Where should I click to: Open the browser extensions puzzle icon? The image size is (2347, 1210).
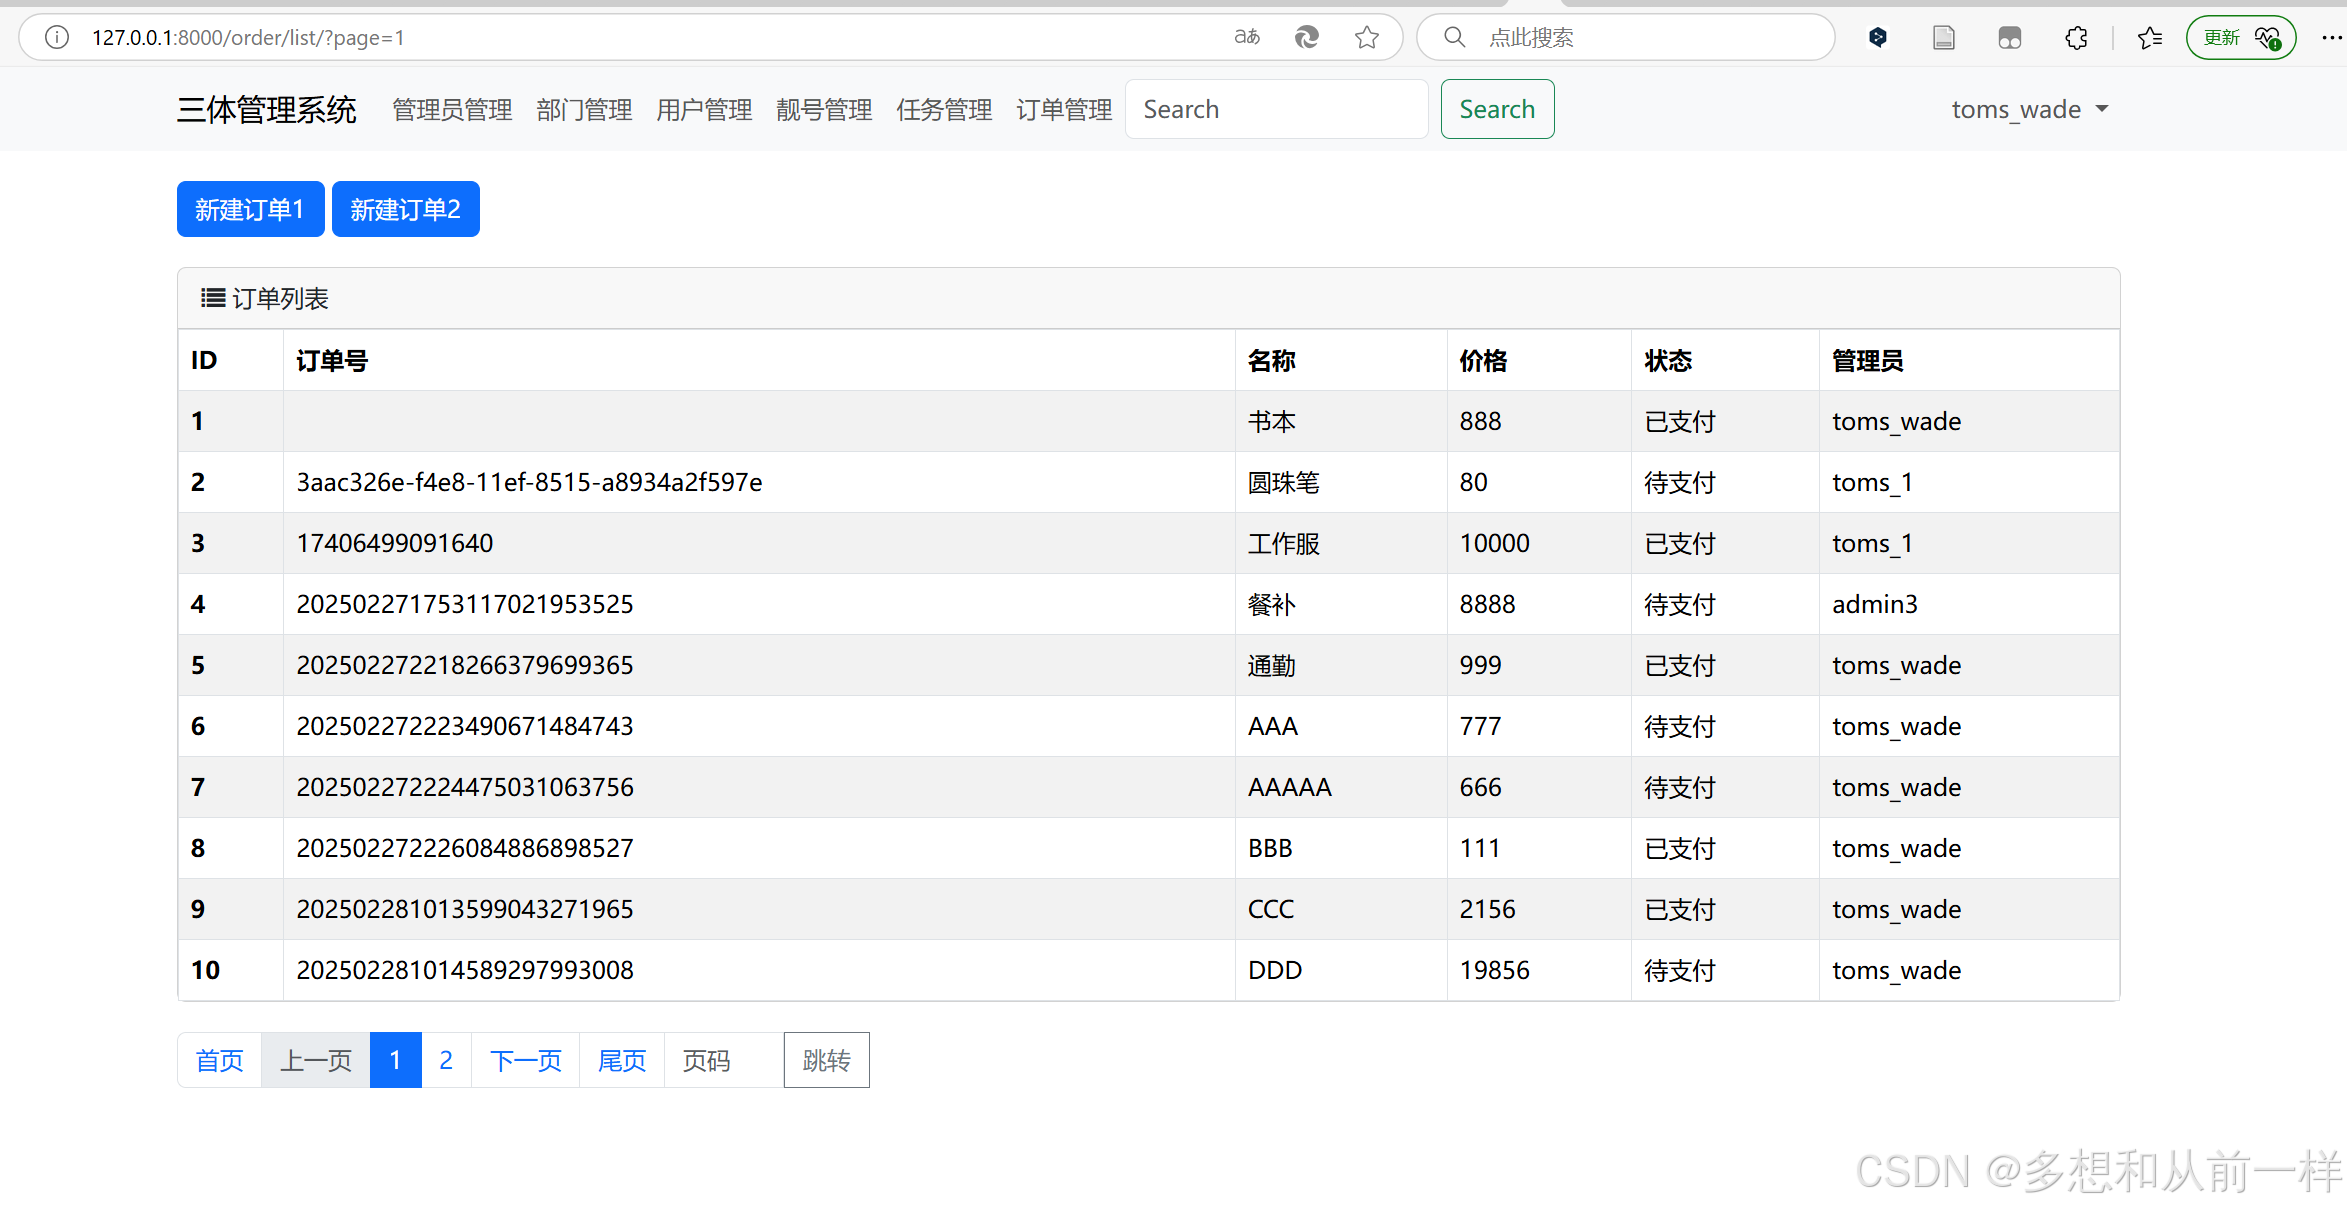coord(2076,38)
